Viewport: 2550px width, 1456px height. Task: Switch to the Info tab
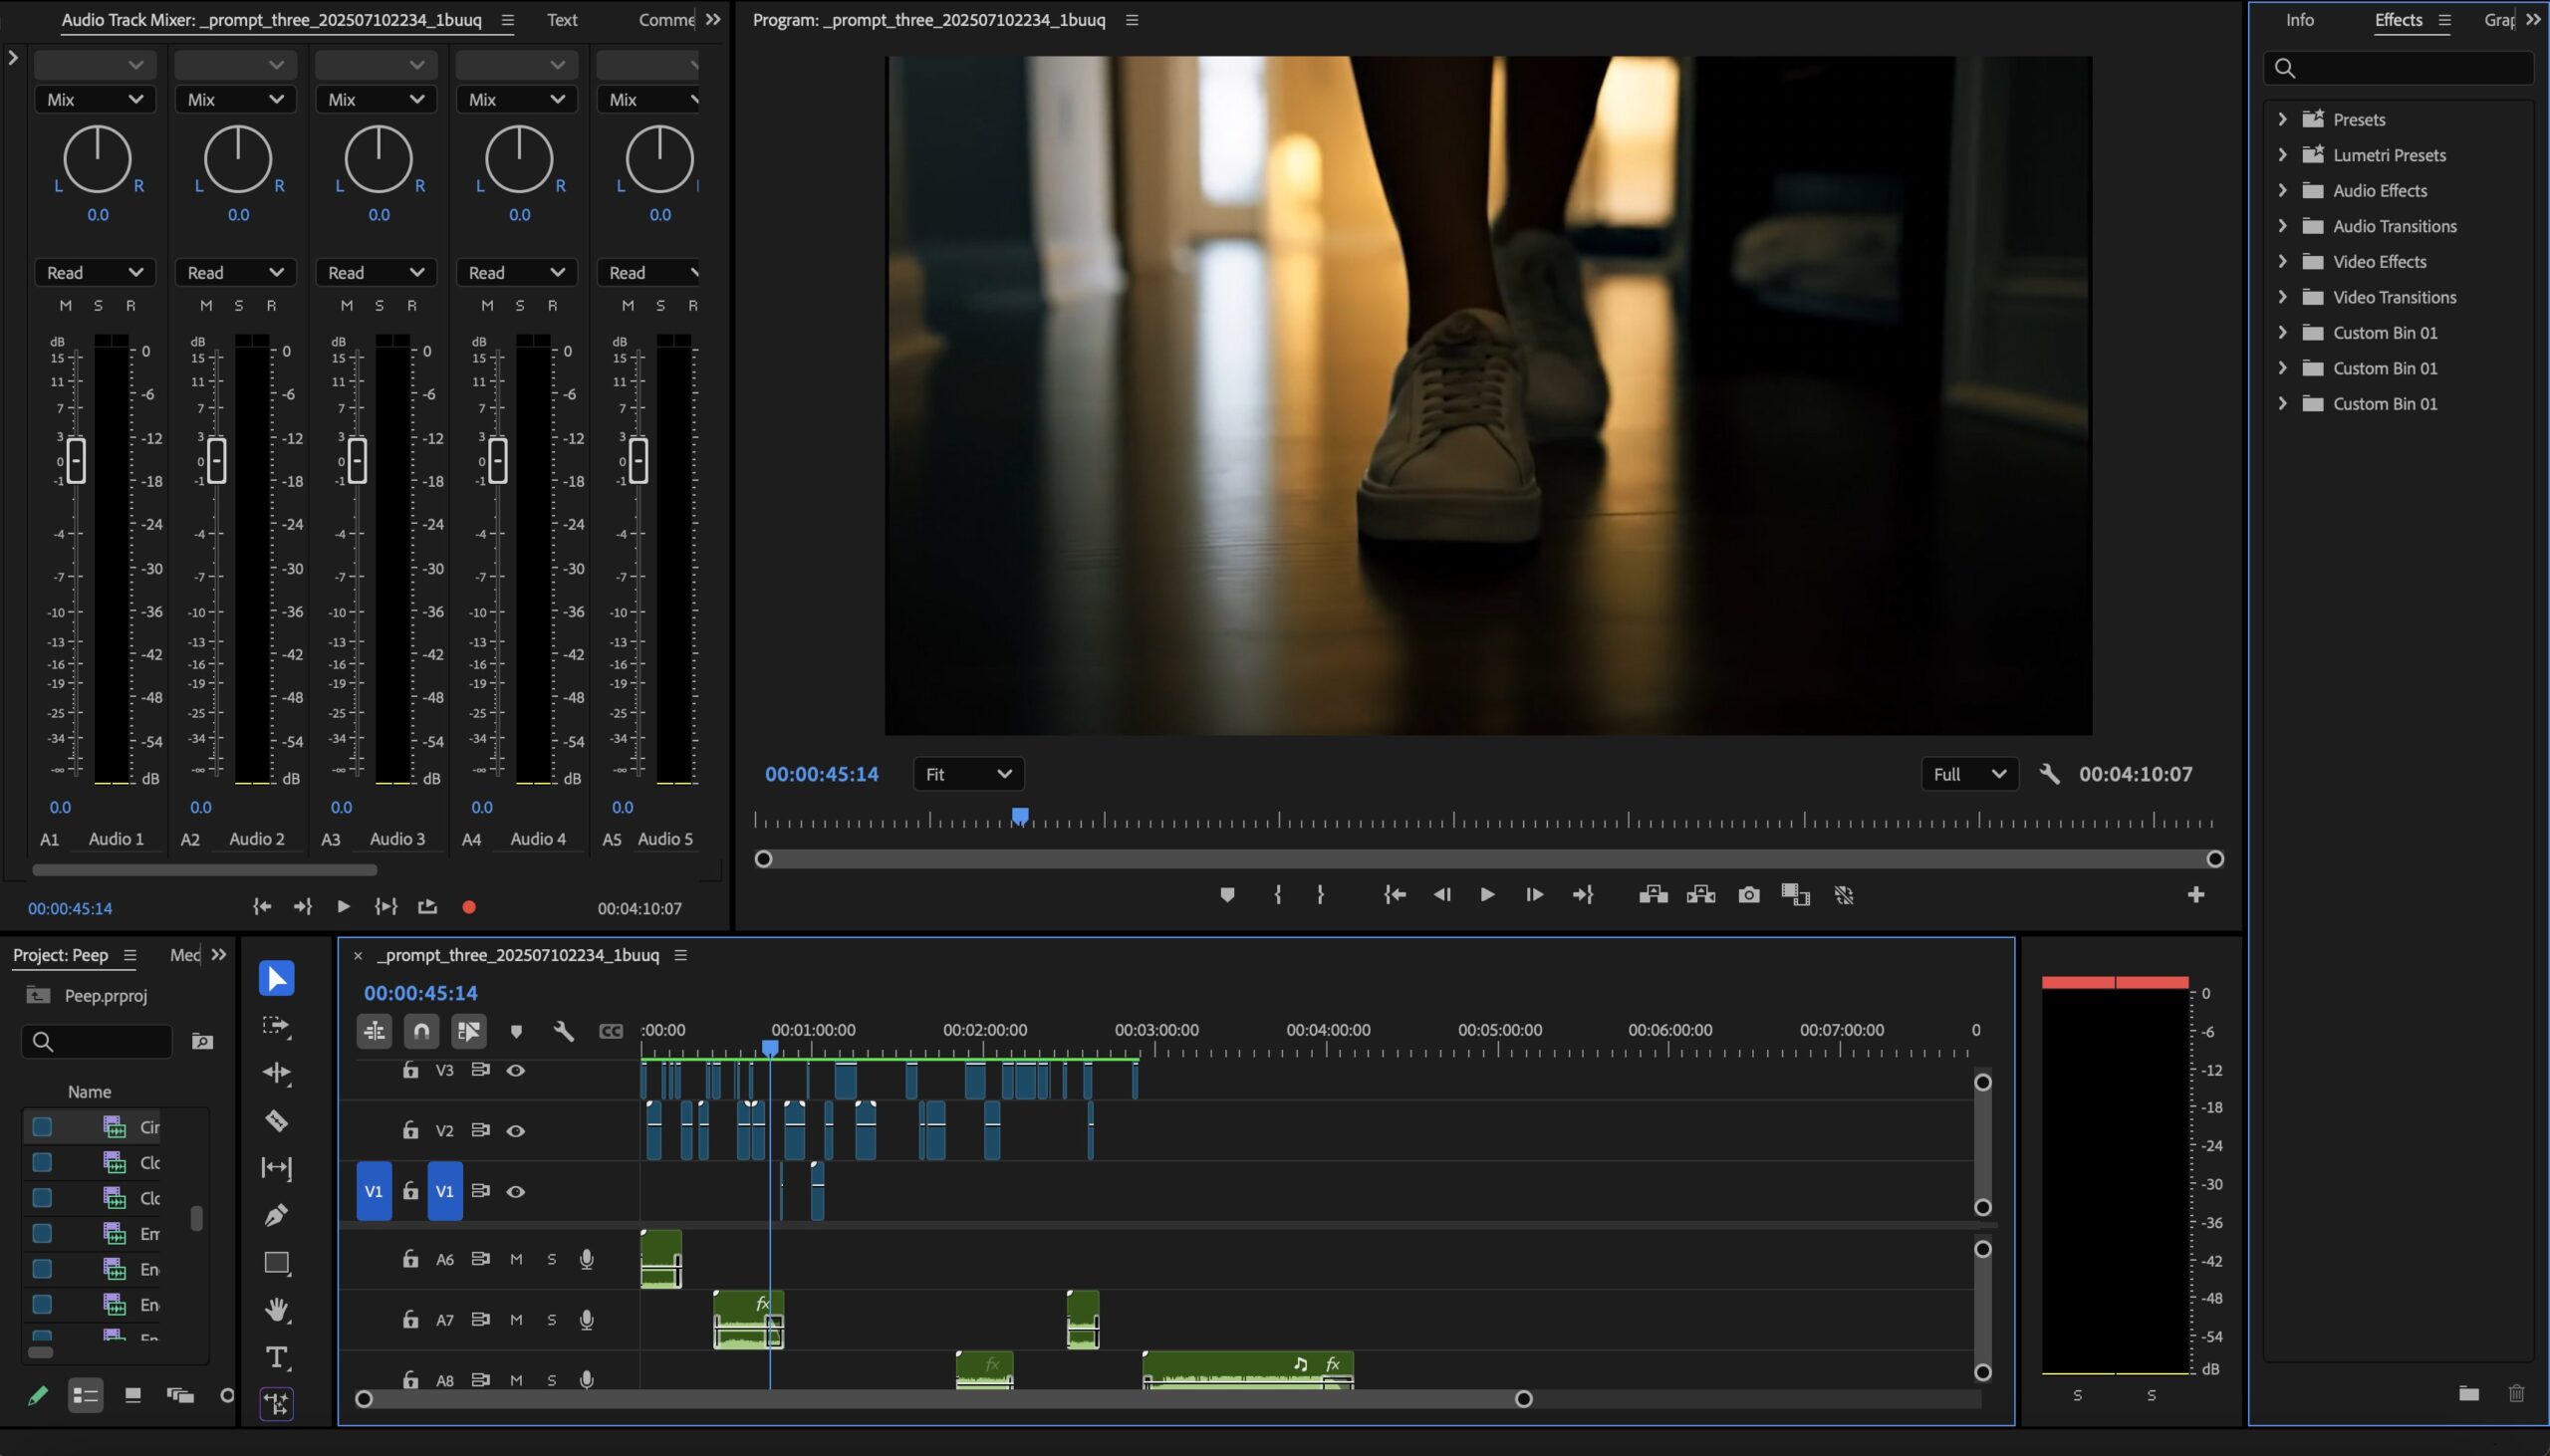2299,20
